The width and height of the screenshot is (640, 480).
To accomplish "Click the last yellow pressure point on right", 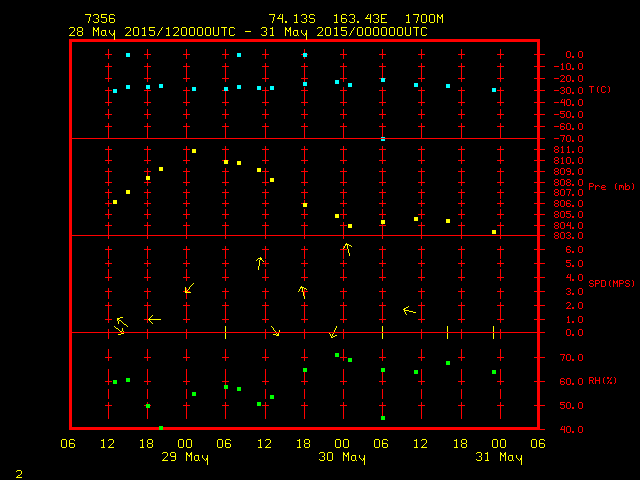I will 494,232.
